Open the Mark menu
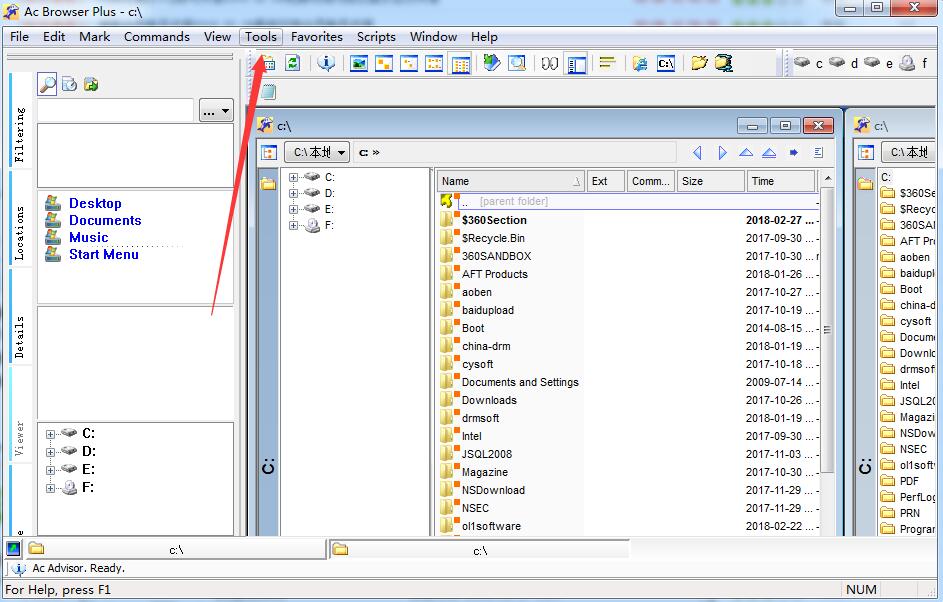The image size is (943, 602). pos(94,37)
